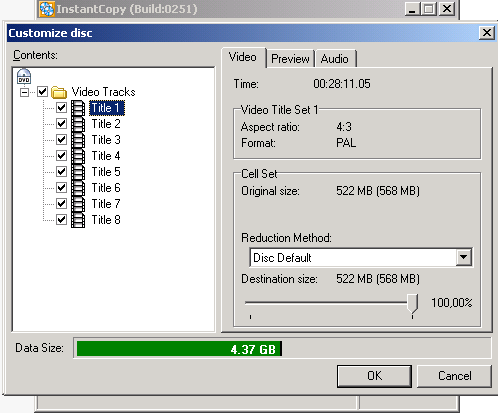Uncheck the Title 2 checkbox
The width and height of the screenshot is (498, 413).
(x=62, y=124)
